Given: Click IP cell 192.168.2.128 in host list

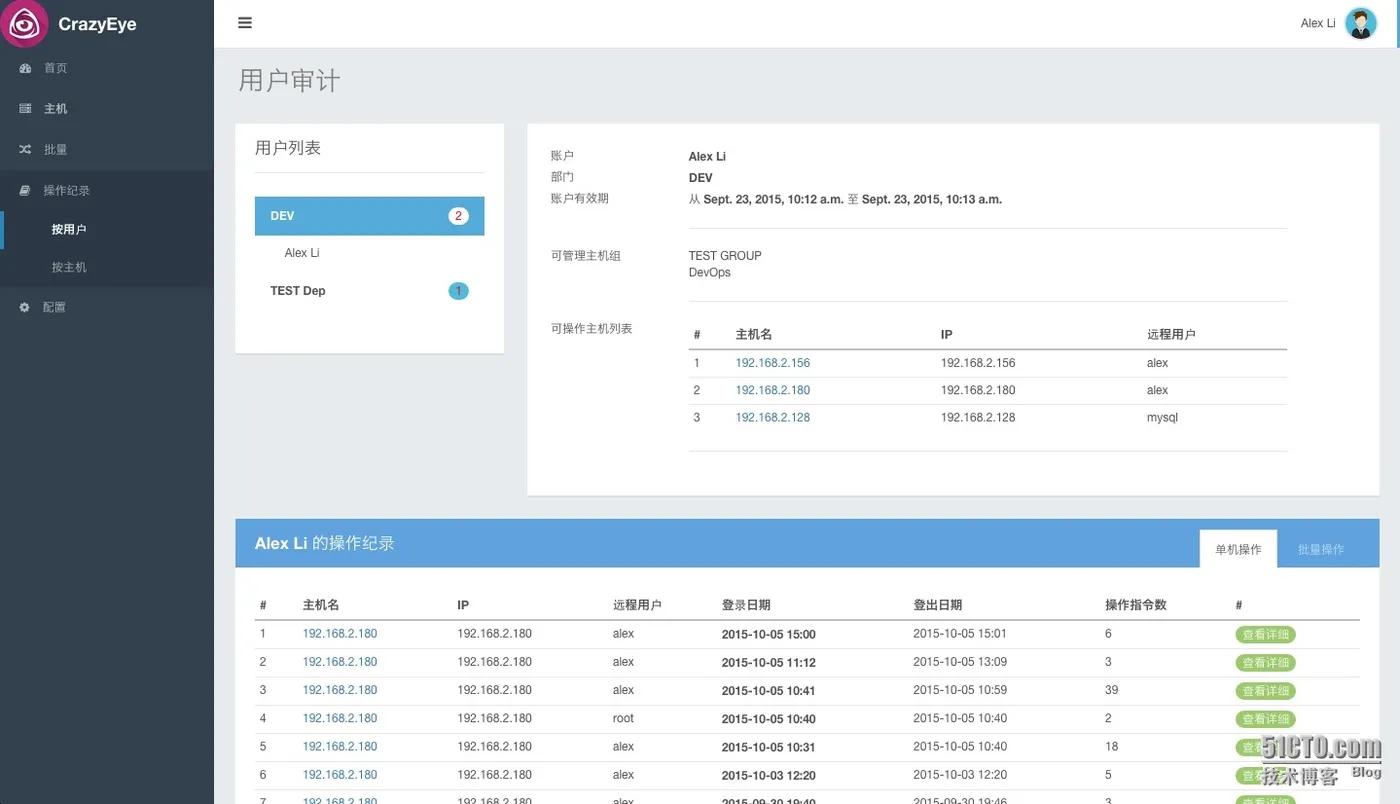Looking at the screenshot, I should coord(978,417).
